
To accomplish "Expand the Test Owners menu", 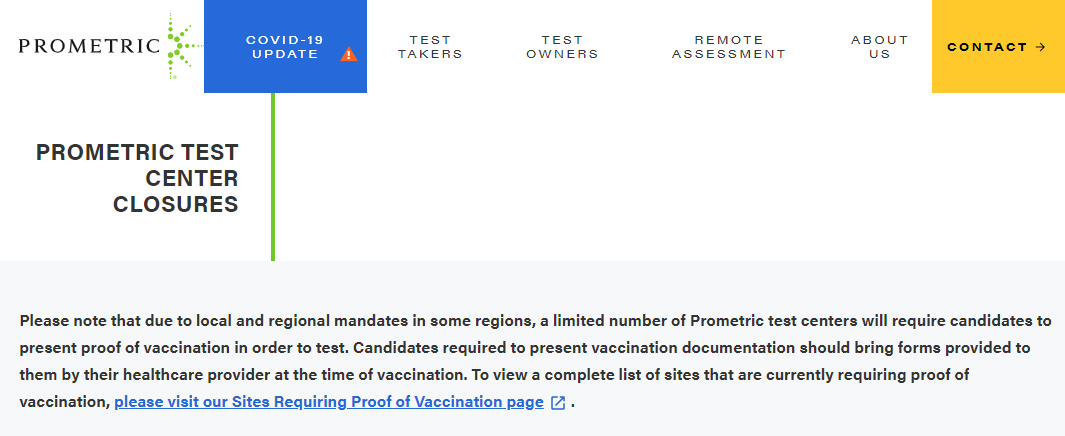I will pyautogui.click(x=562, y=47).
